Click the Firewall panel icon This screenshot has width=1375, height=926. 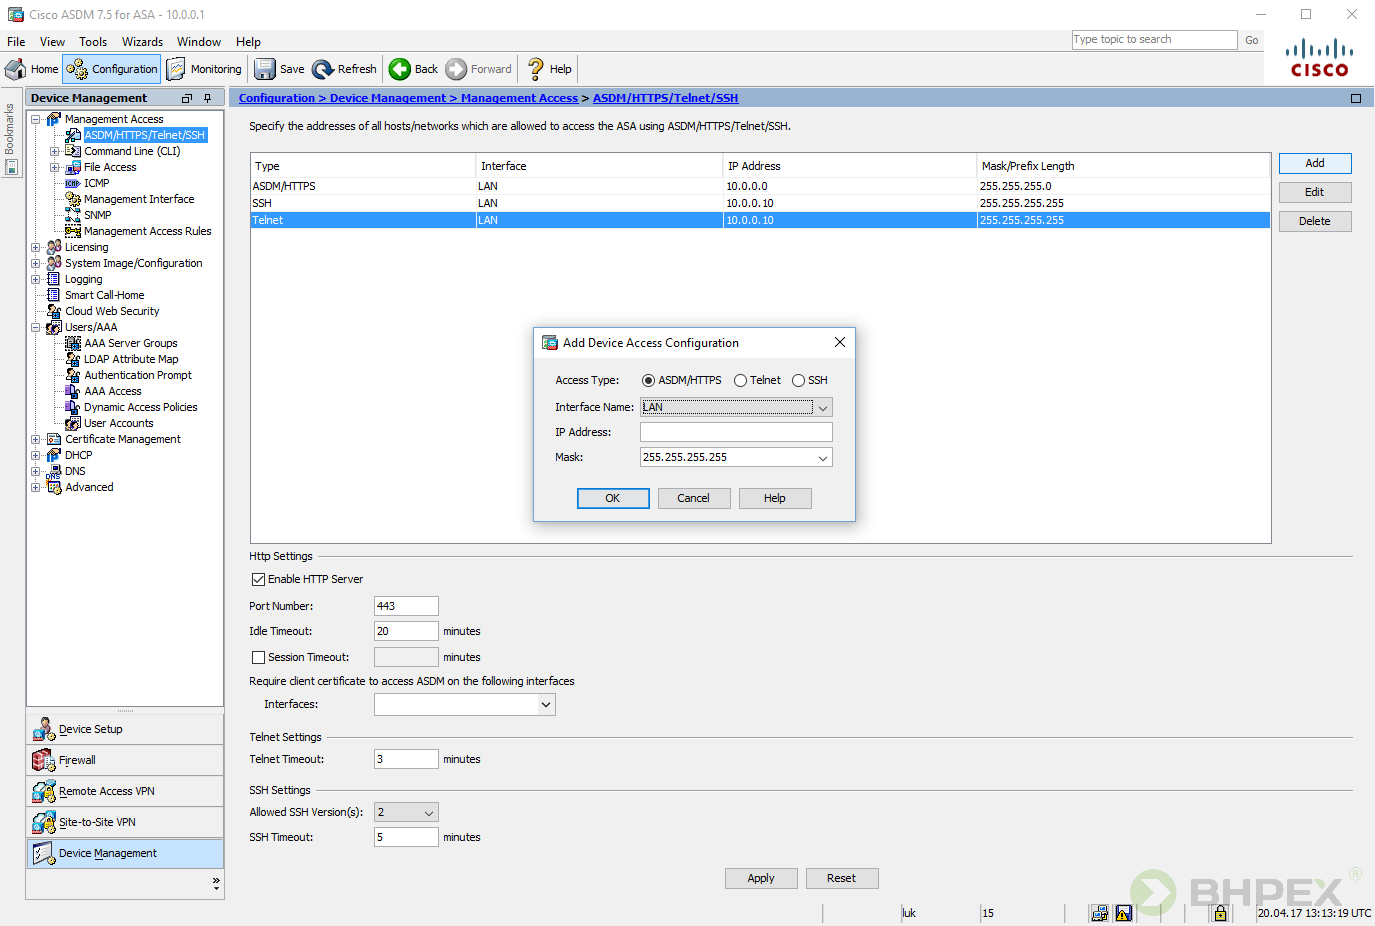click(x=43, y=760)
